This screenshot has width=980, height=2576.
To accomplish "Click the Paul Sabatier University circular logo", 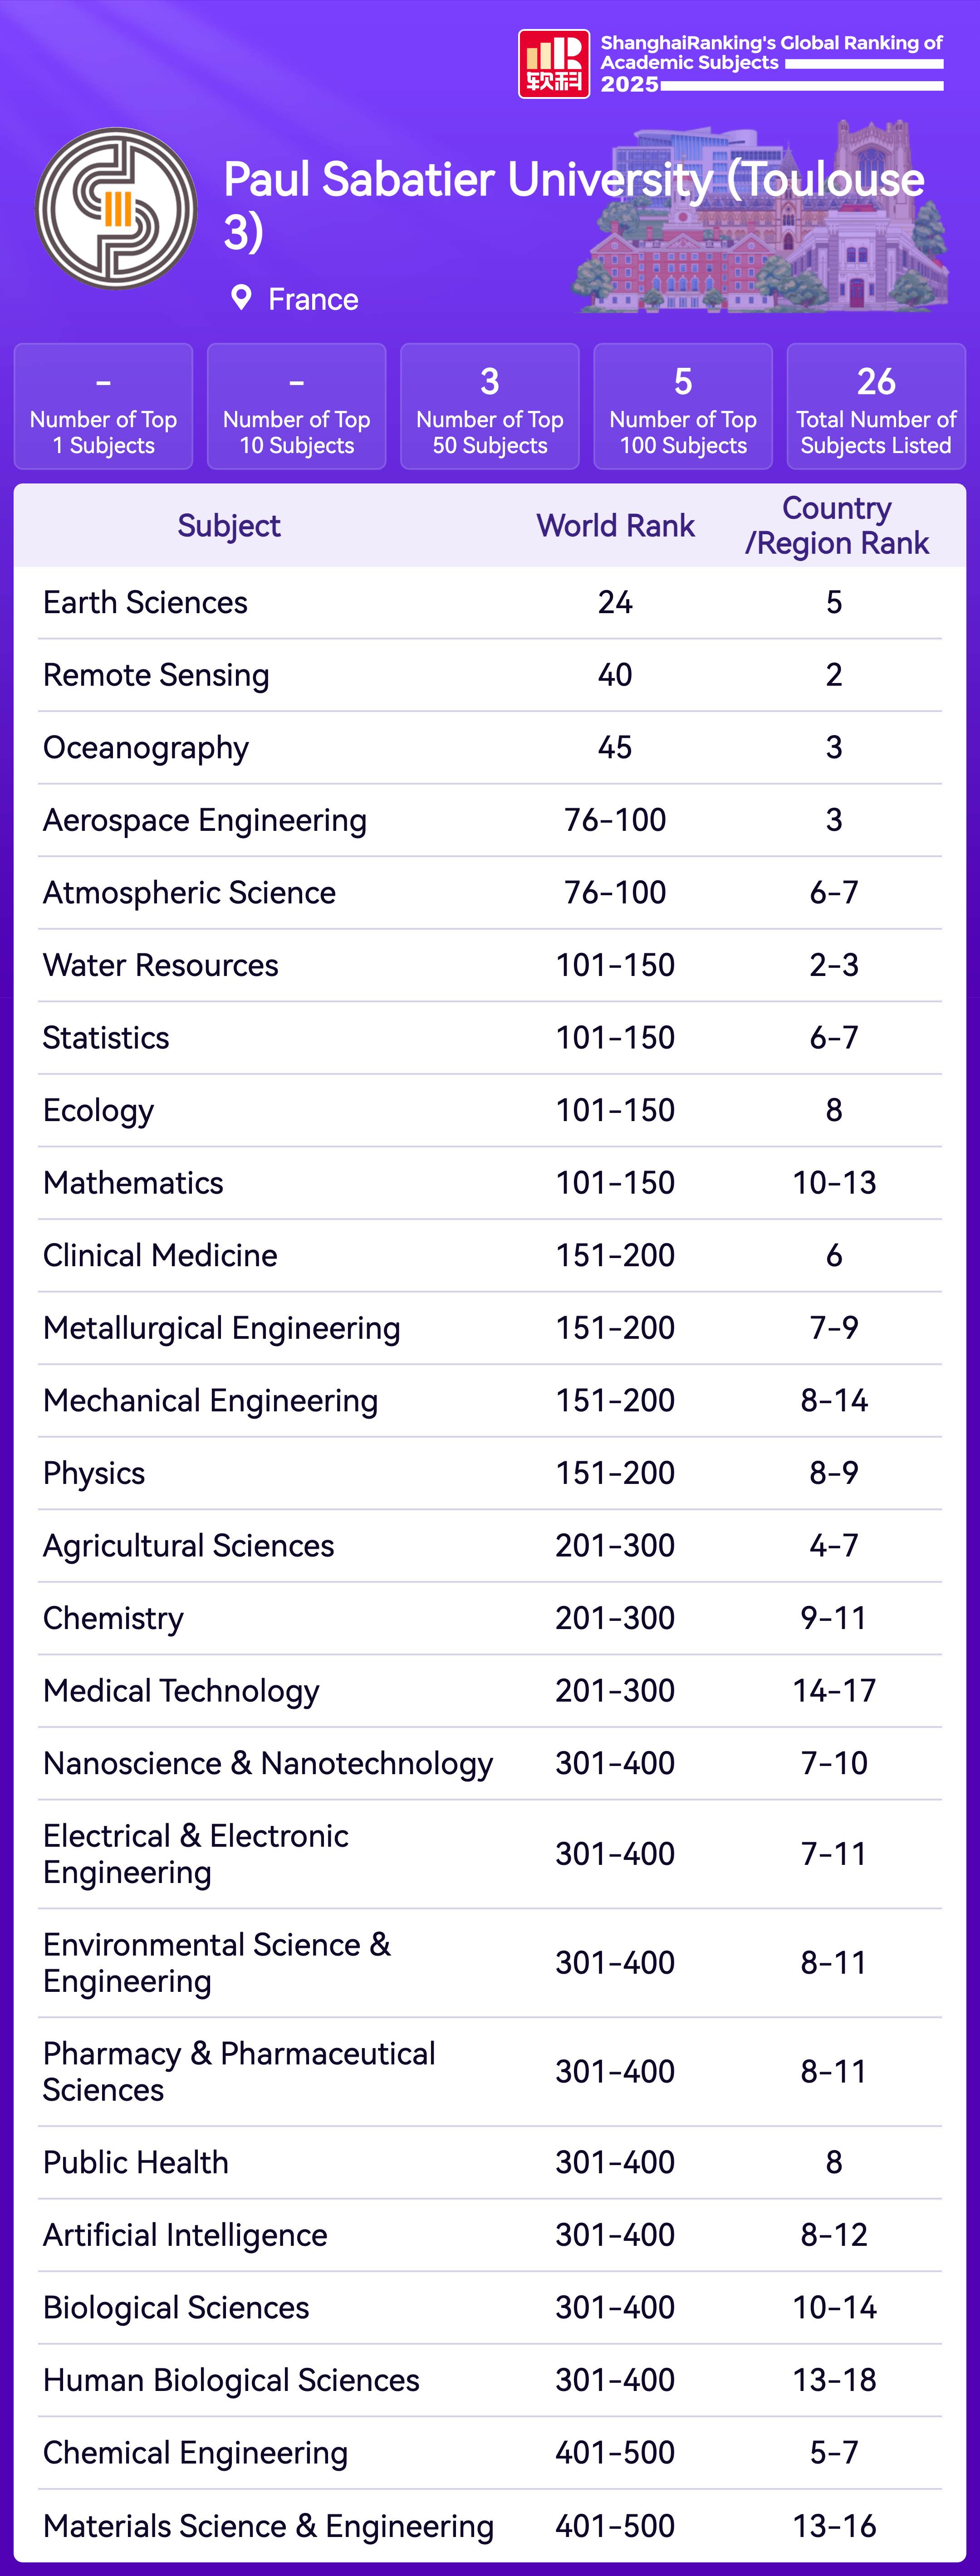I will click(x=116, y=209).
